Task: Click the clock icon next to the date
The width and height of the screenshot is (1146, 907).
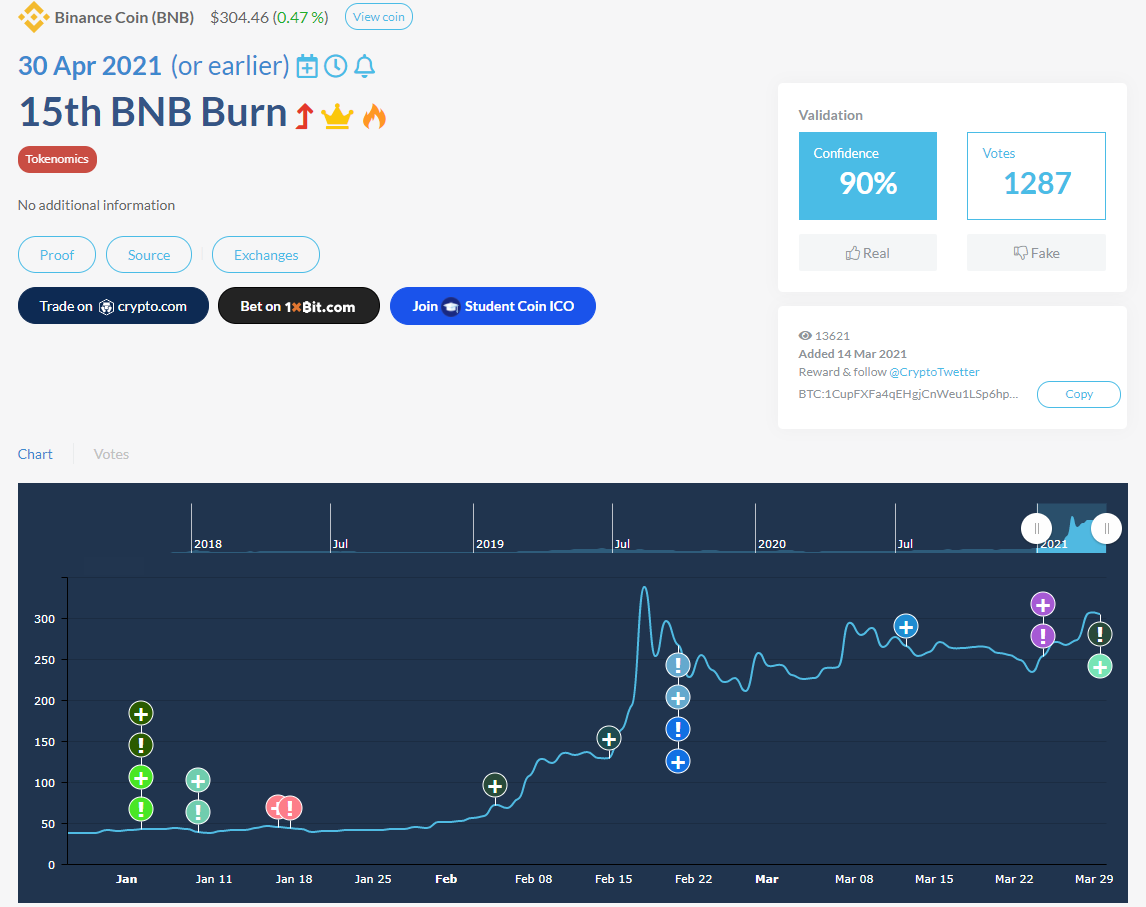Action: pyautogui.click(x=336, y=67)
